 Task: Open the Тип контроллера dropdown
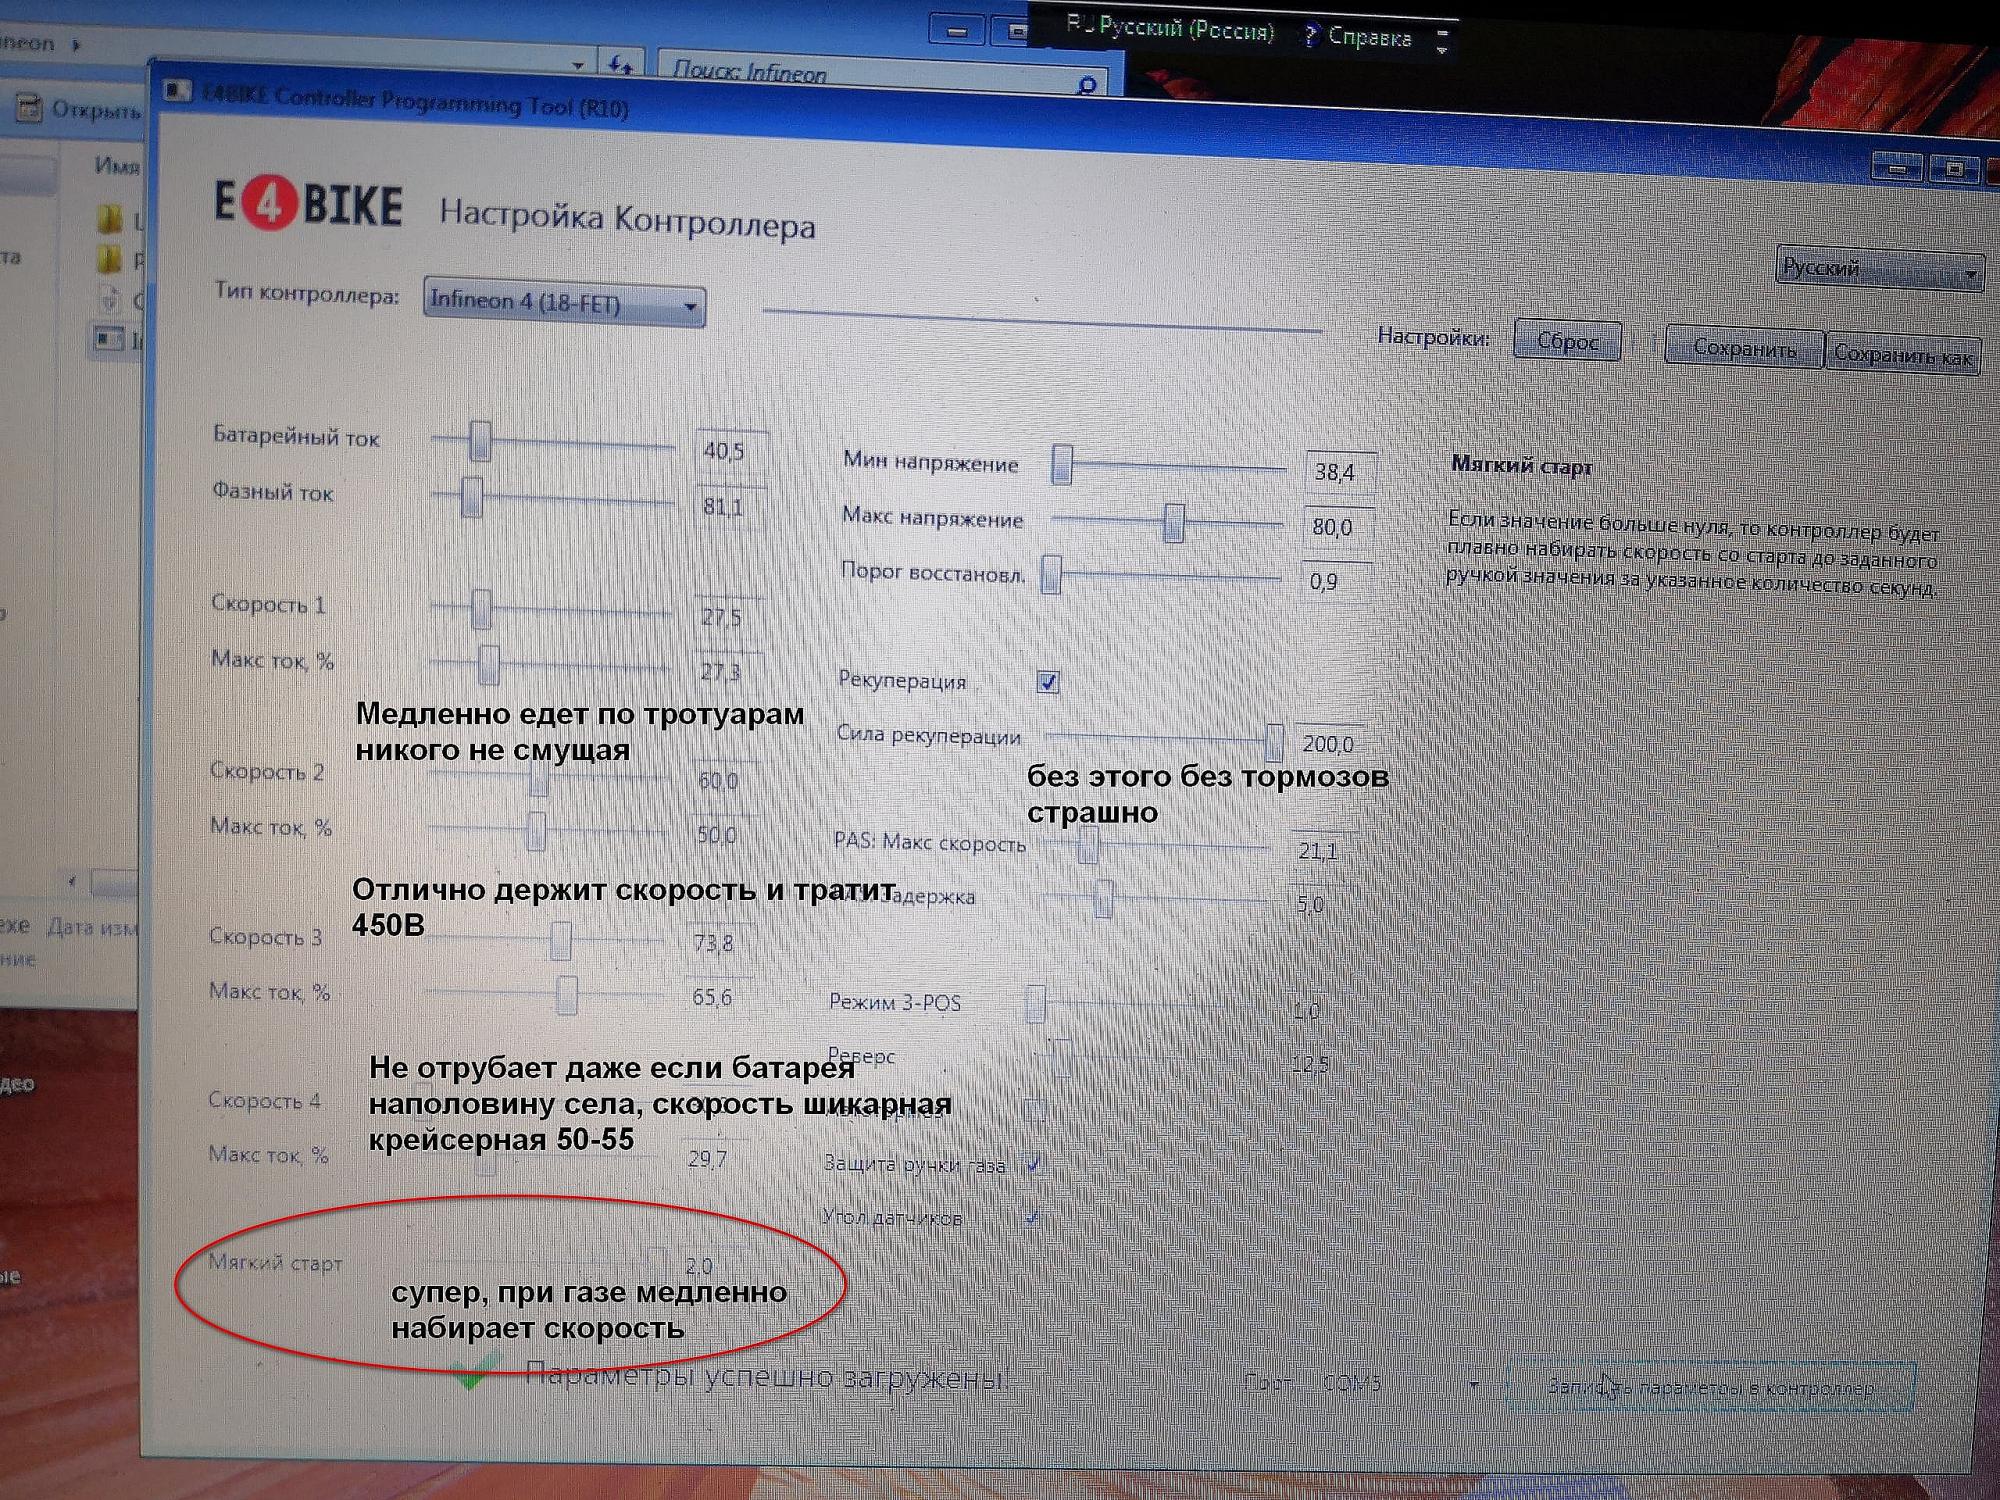point(564,303)
